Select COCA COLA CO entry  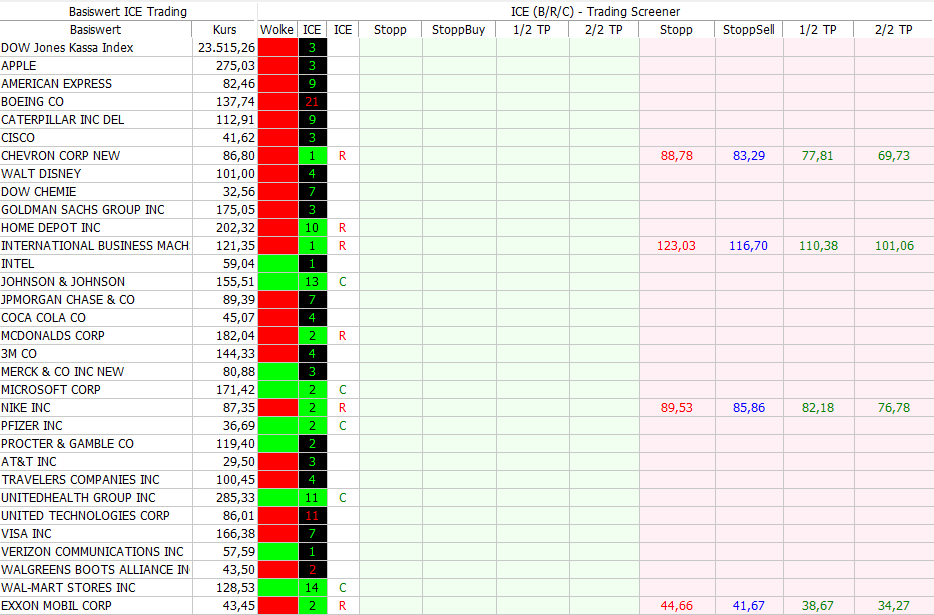[43, 318]
